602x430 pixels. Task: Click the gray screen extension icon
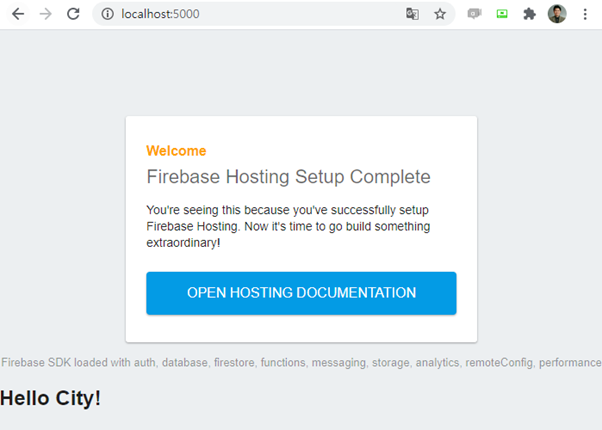coord(475,14)
